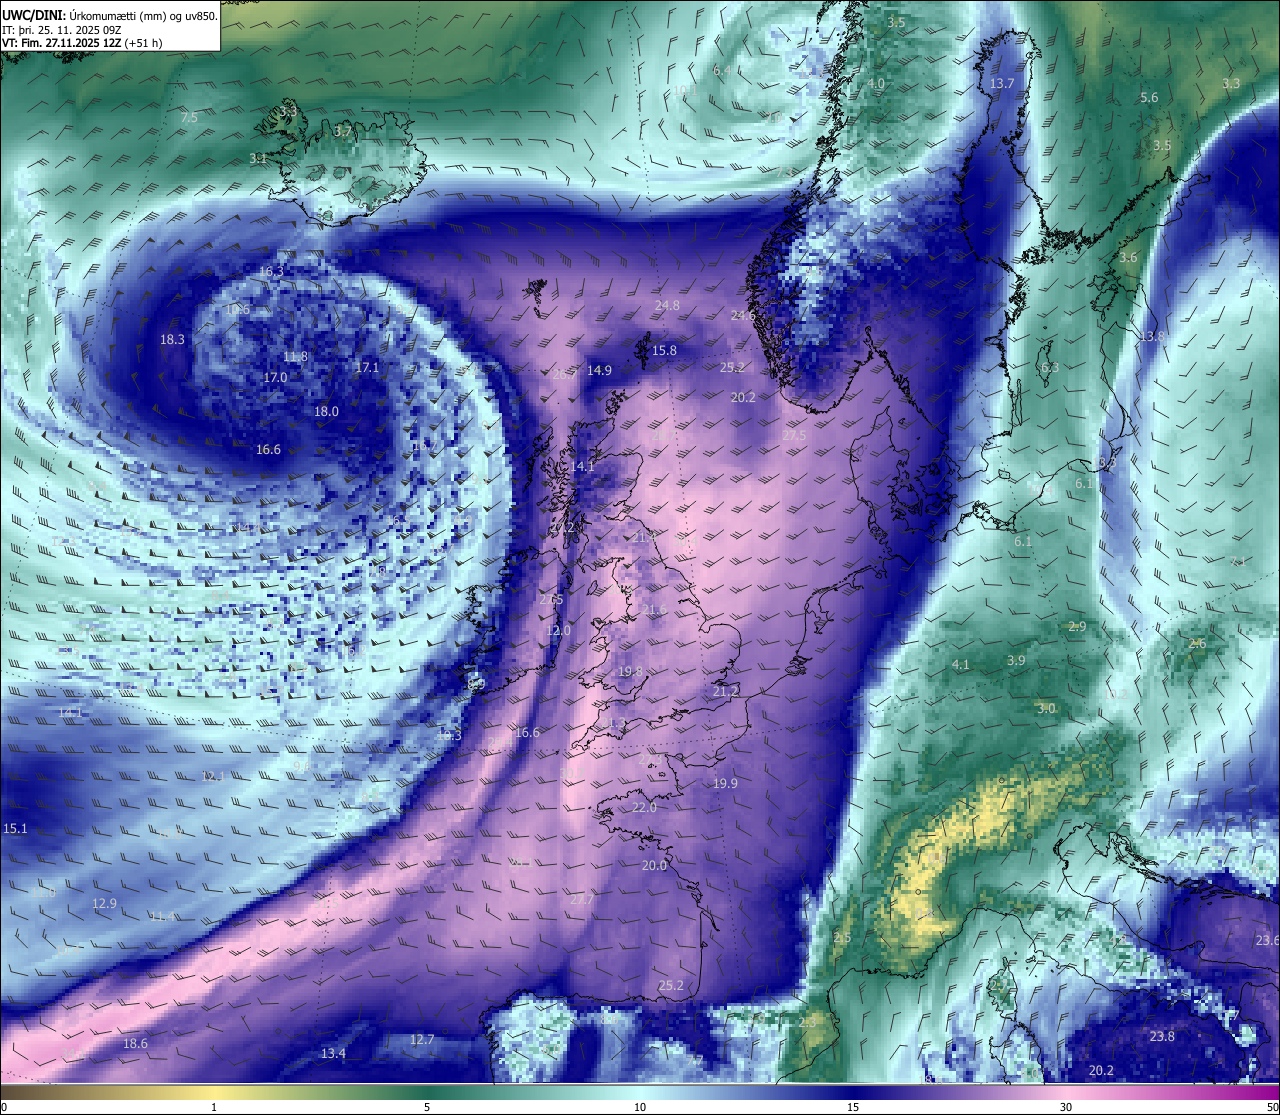1280x1115 pixels.
Task: Click the map value 13.8 over the Baltic states
Action: pyautogui.click(x=1152, y=336)
